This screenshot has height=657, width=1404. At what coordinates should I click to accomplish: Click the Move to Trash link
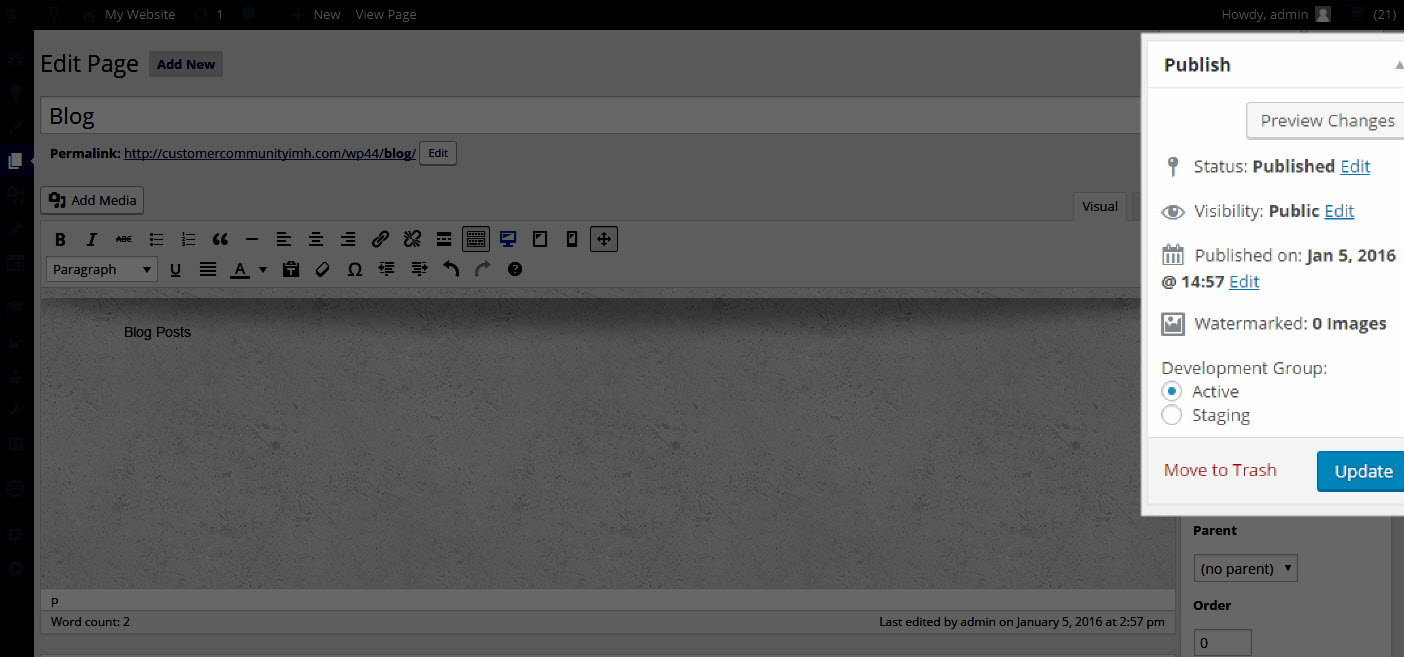coord(1220,470)
